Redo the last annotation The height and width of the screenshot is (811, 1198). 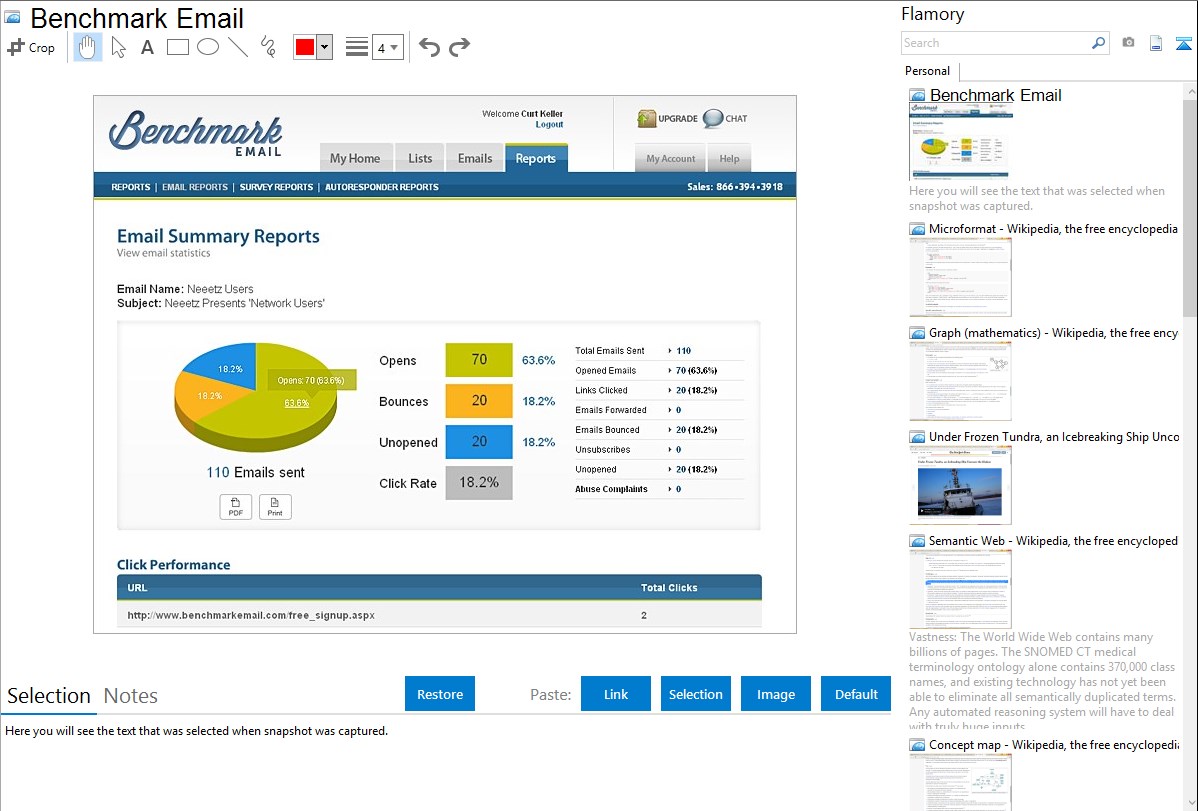459,47
